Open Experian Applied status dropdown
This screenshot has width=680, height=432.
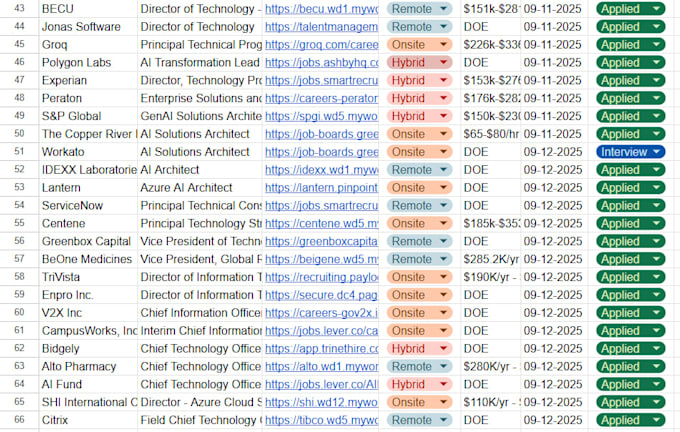point(630,80)
